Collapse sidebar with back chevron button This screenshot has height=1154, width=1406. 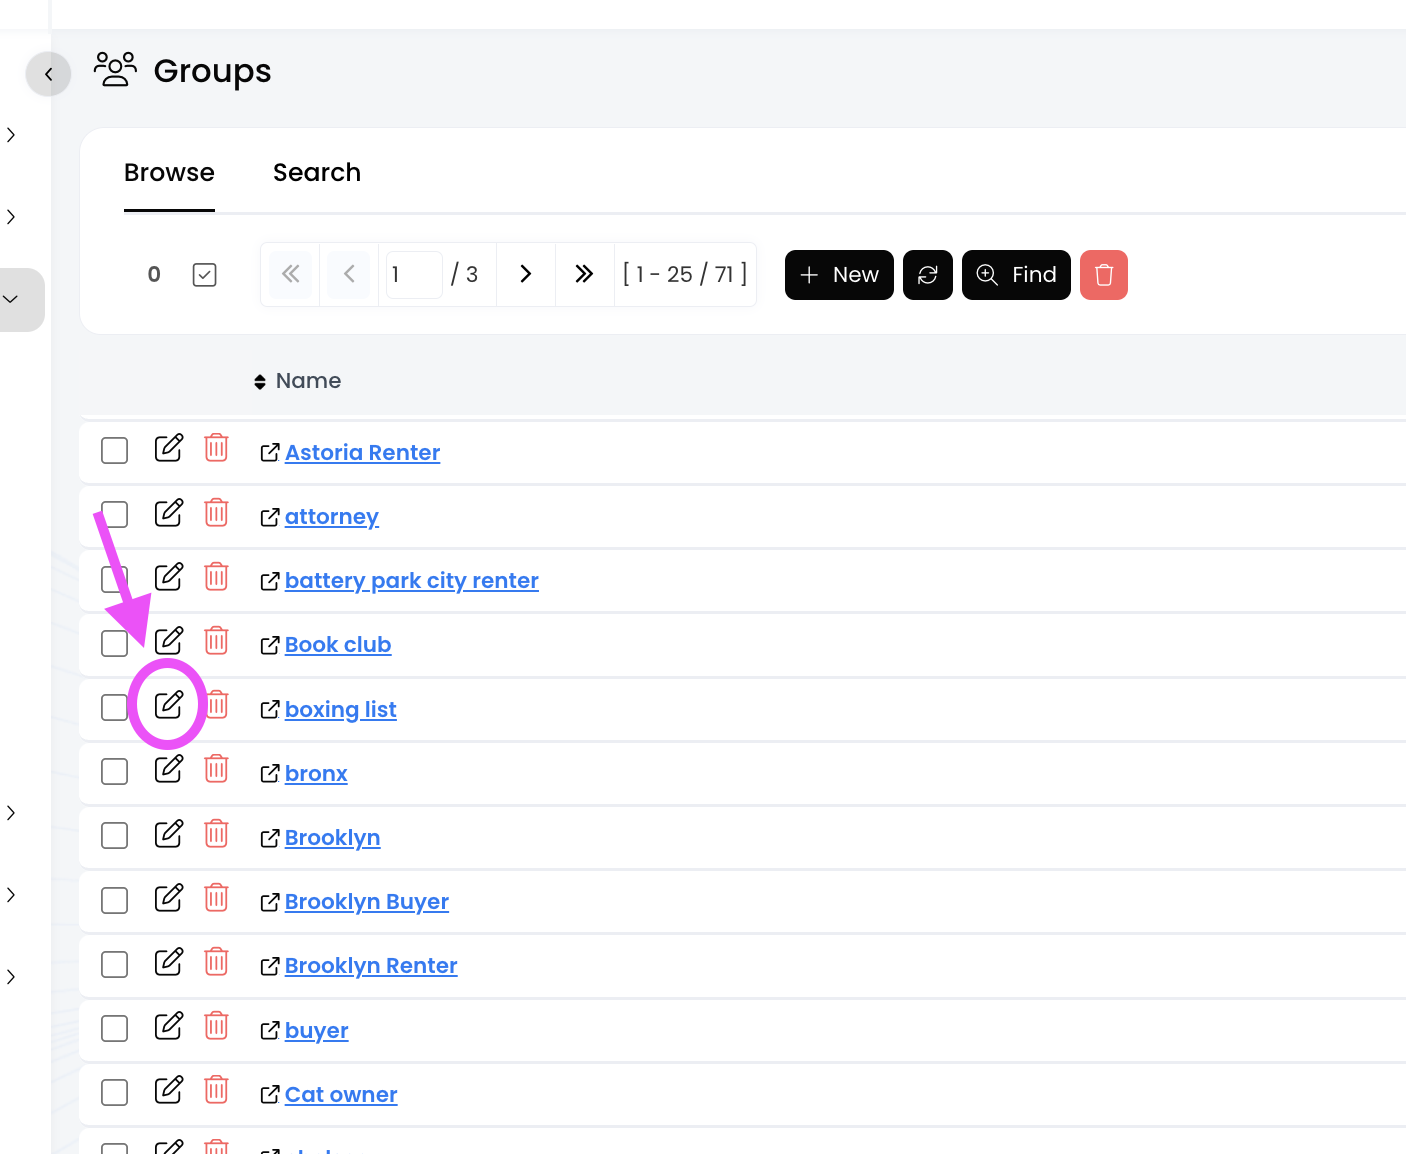(48, 74)
